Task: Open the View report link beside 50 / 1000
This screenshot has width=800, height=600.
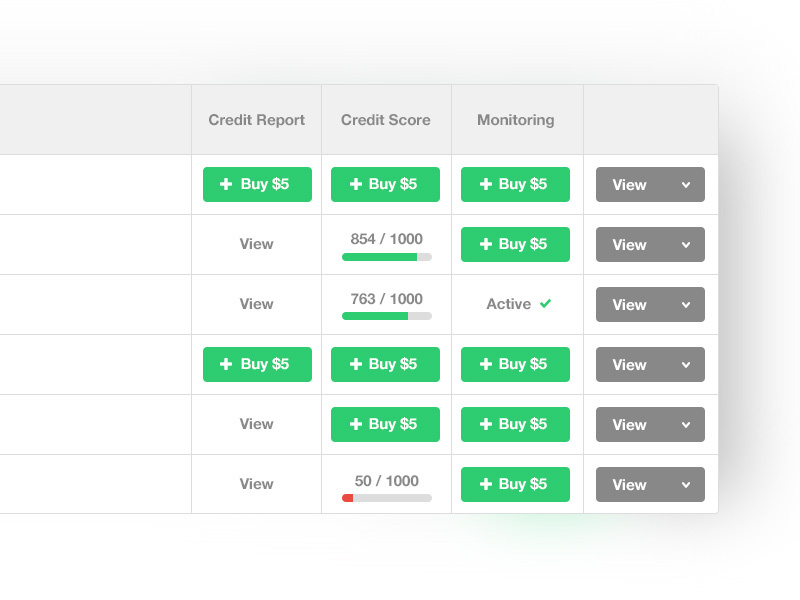Action: 256,484
